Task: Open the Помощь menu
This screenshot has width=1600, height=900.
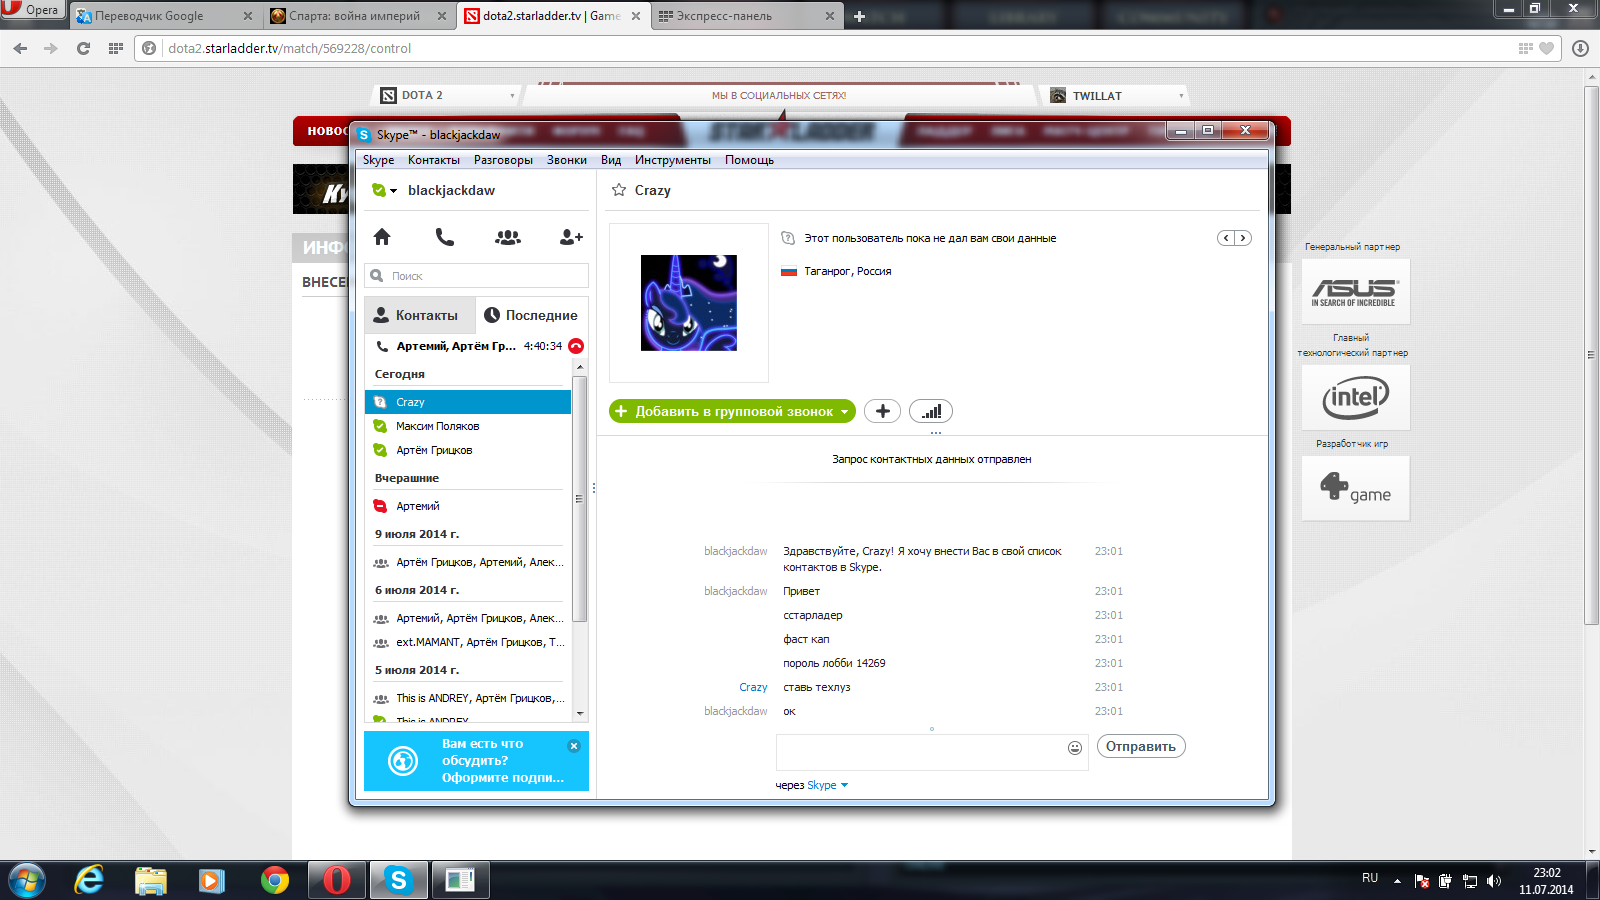Action: [749, 160]
